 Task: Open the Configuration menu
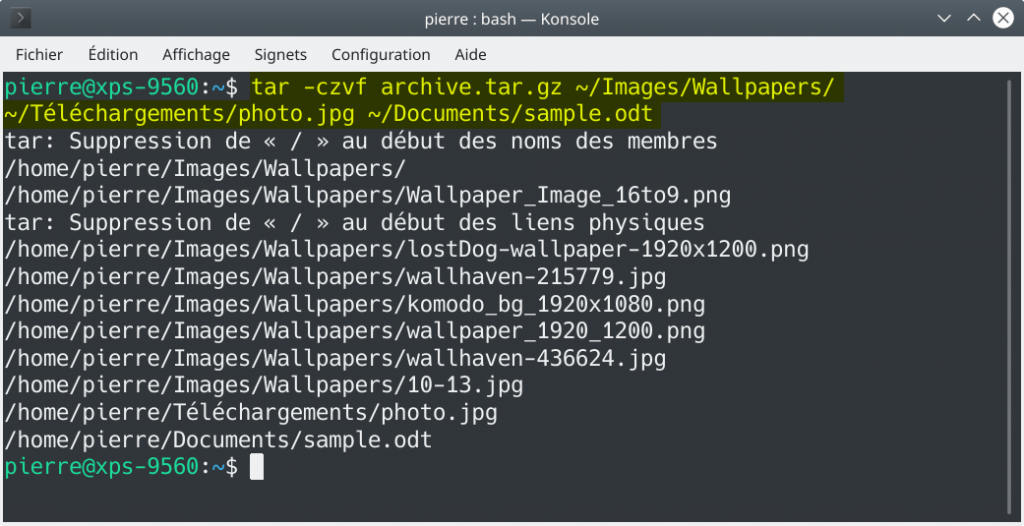(381, 55)
